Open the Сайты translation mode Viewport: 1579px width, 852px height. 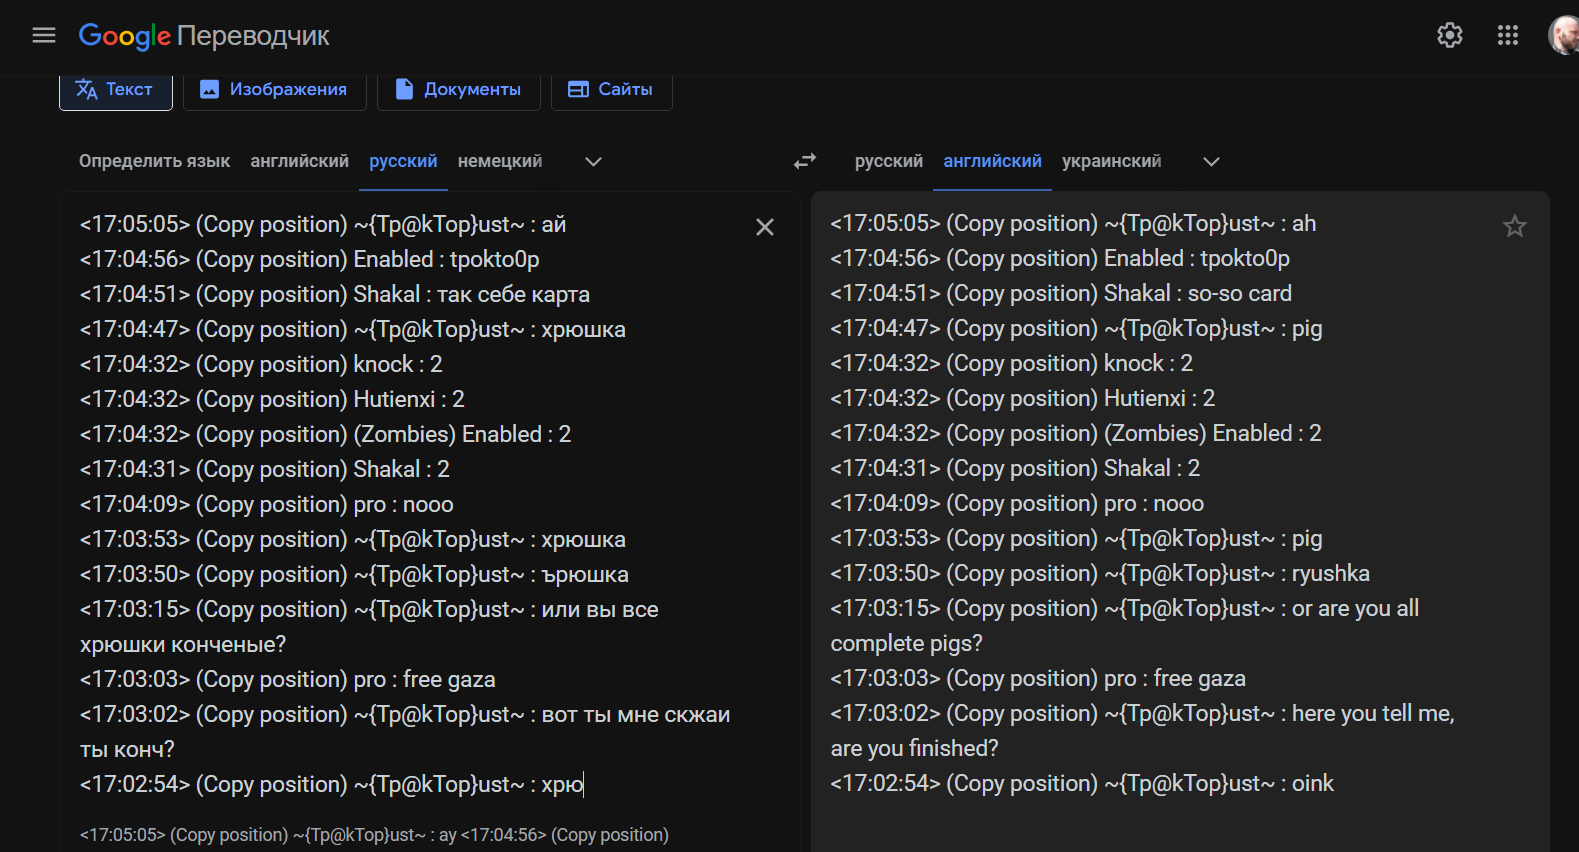coord(611,90)
